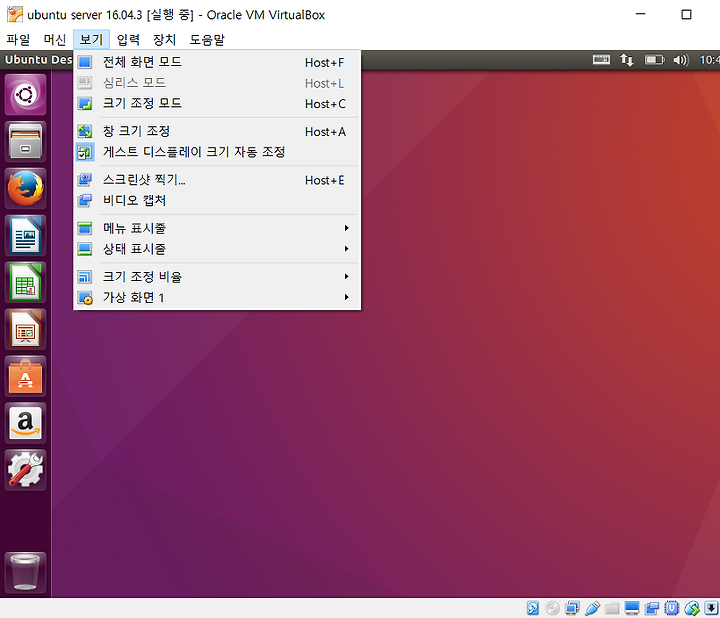The width and height of the screenshot is (720, 618).
Task: Click the Host+E shortcut label
Action: pyautogui.click(x=324, y=180)
